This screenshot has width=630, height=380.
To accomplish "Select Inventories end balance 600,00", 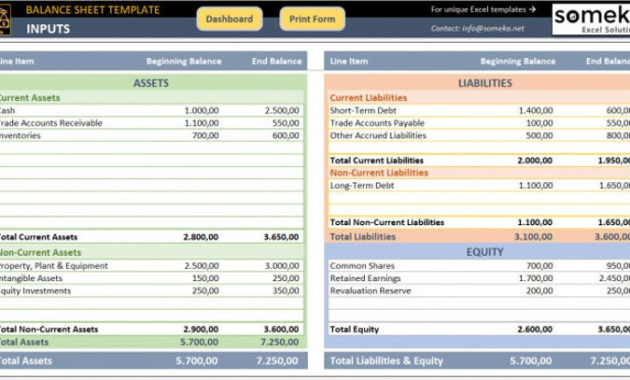I will pos(286,135).
